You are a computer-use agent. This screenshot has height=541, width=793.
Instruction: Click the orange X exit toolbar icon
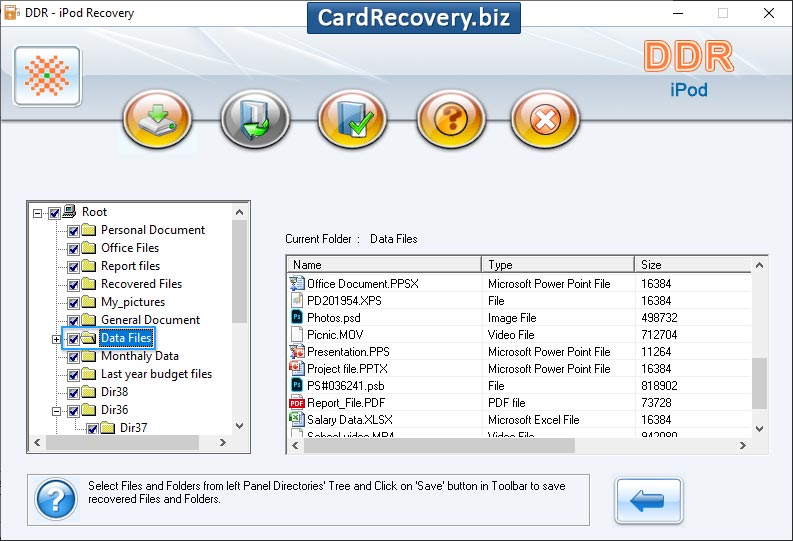point(545,119)
